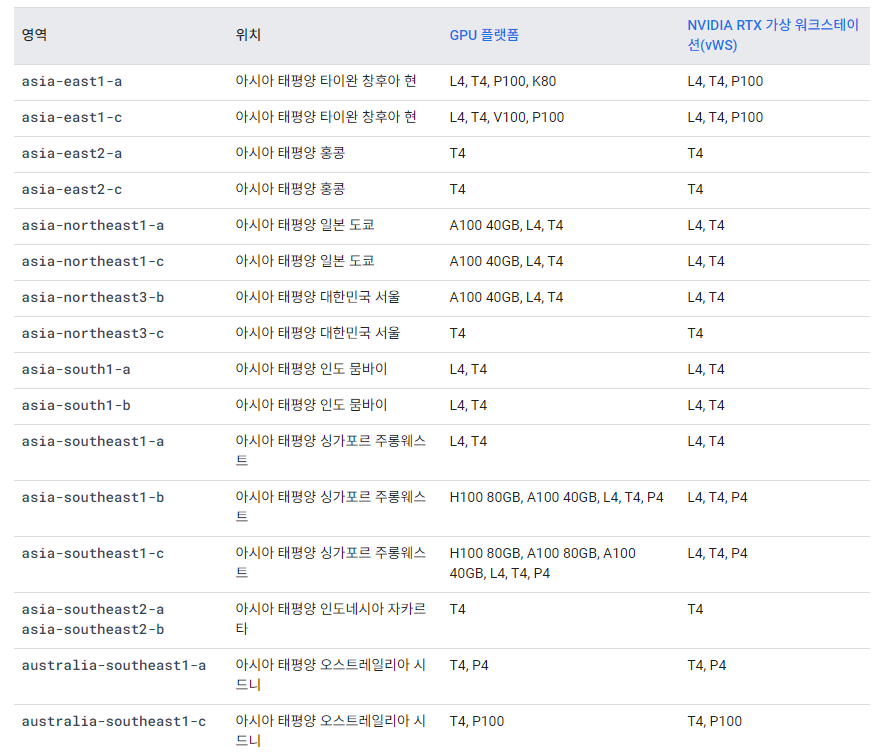Viewport: 886px width, 754px height.
Task: Click location '아시아 태평양 홍콩' for asia-east2-a
Action: click(x=290, y=153)
